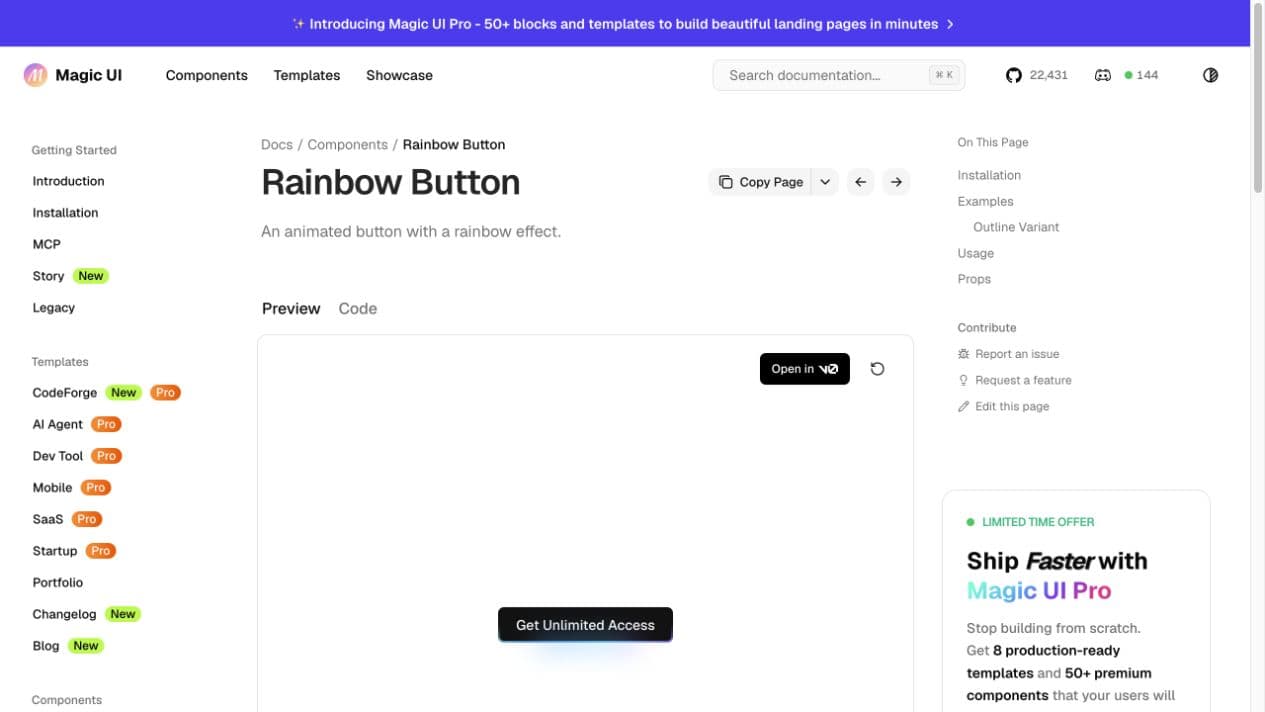Screen dimensions: 1265x712
Task: Click the ⌘K shortcut badge in search
Action: 943,75
